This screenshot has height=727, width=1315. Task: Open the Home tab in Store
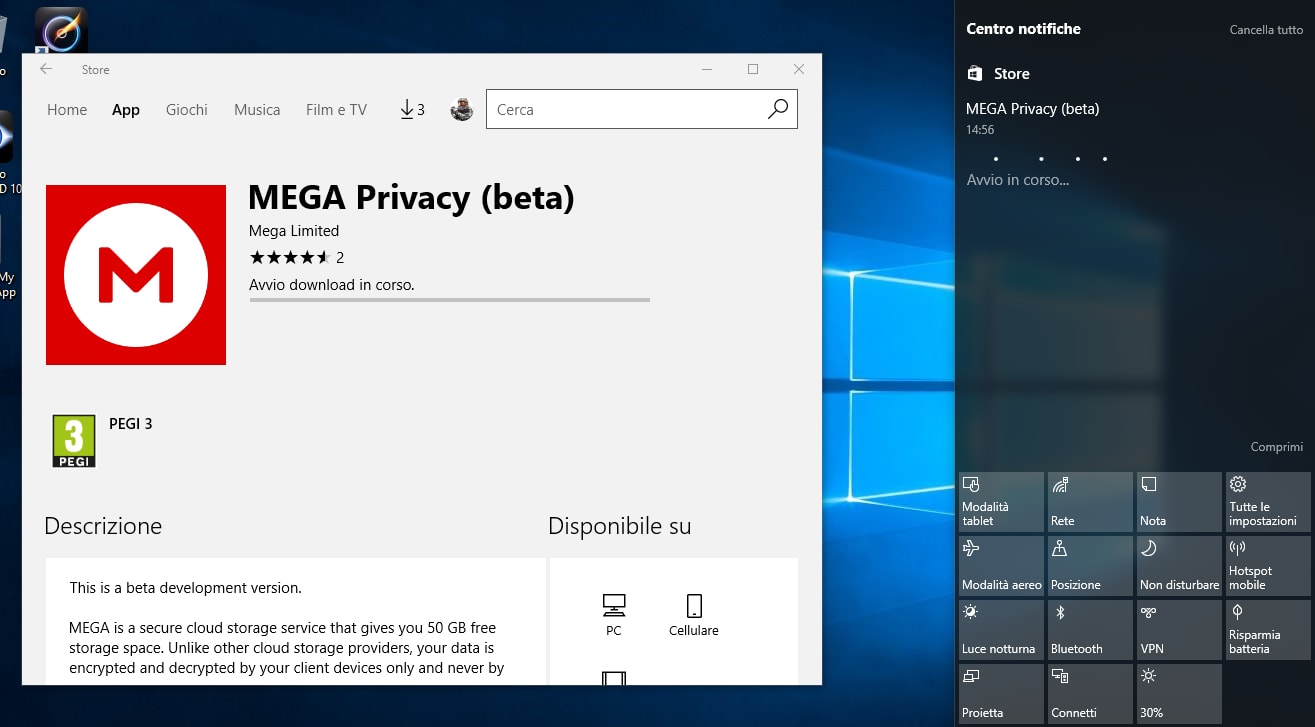[x=67, y=110]
